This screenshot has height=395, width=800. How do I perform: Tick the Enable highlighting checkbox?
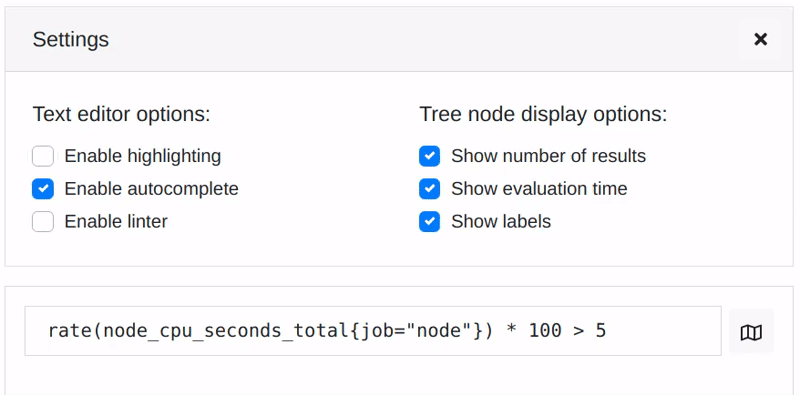coord(43,156)
